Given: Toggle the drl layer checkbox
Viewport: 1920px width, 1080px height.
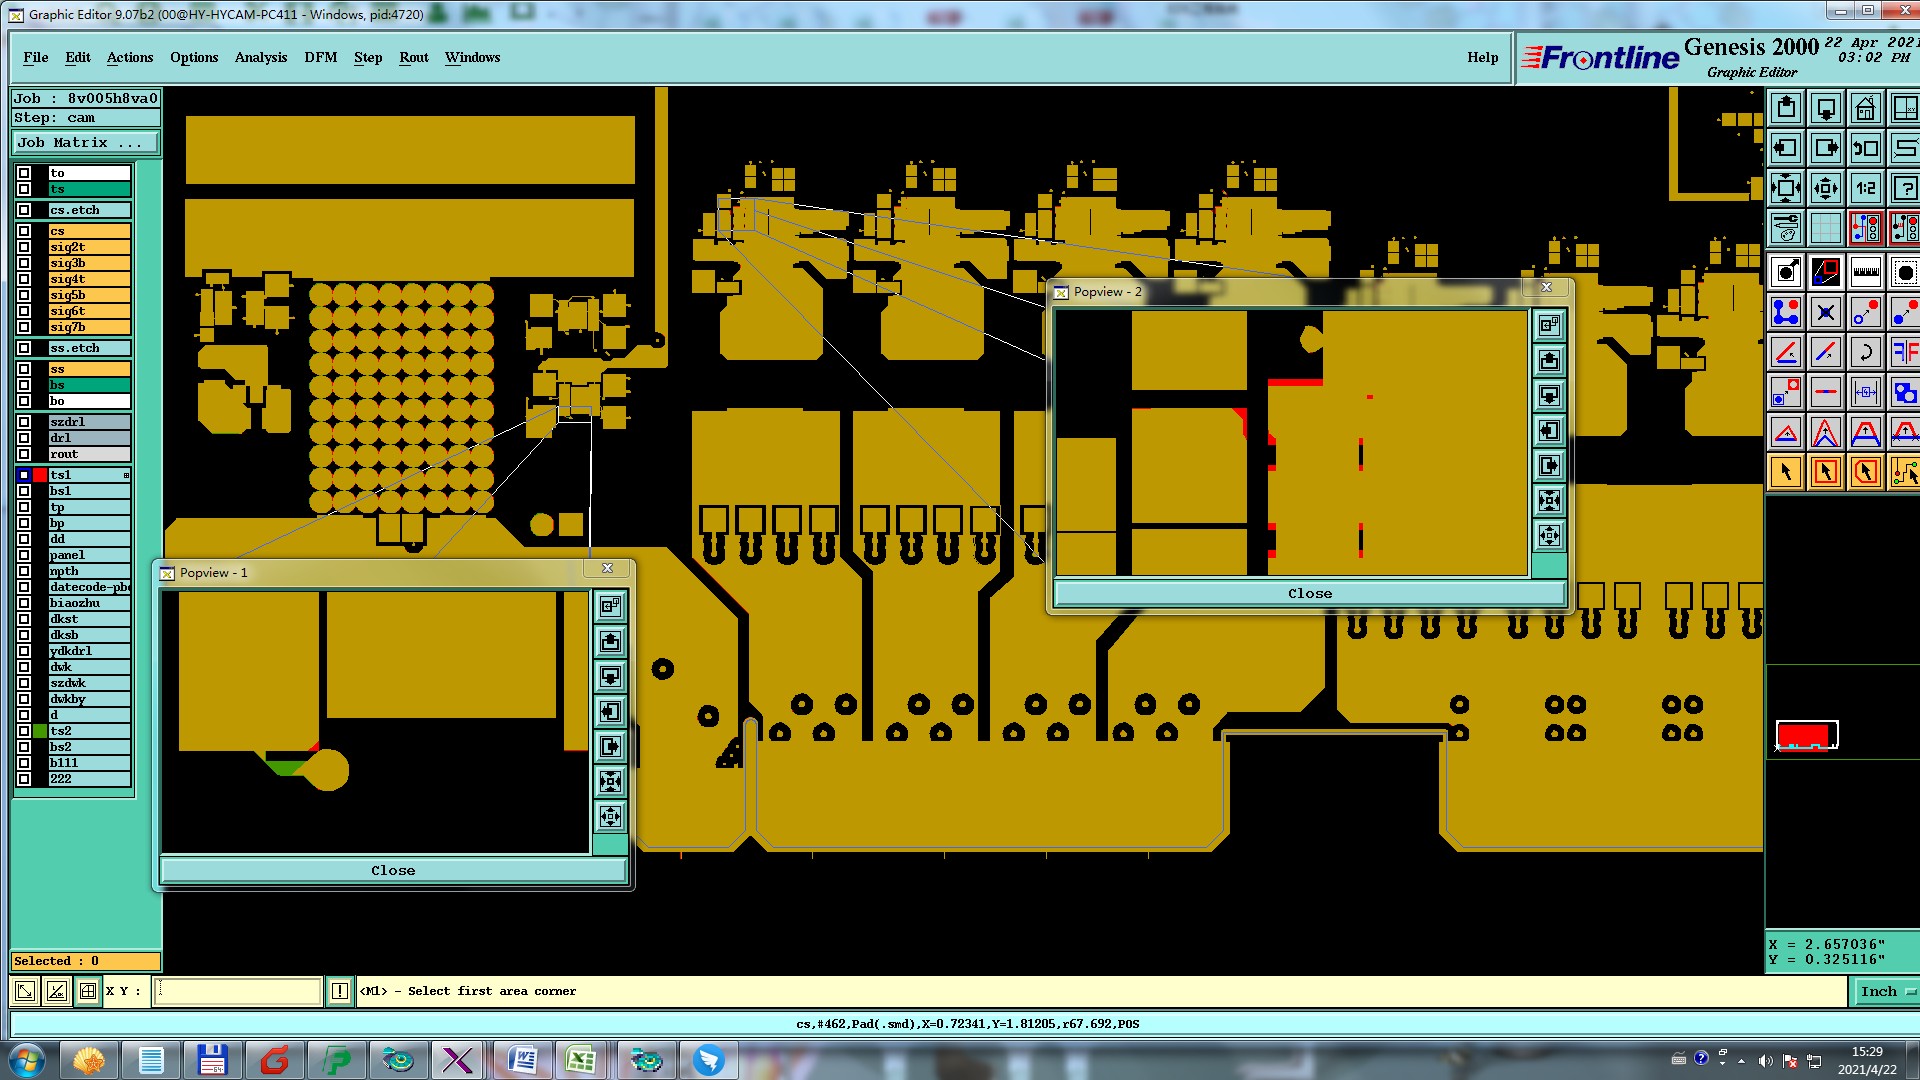Looking at the screenshot, I should coord(24,438).
